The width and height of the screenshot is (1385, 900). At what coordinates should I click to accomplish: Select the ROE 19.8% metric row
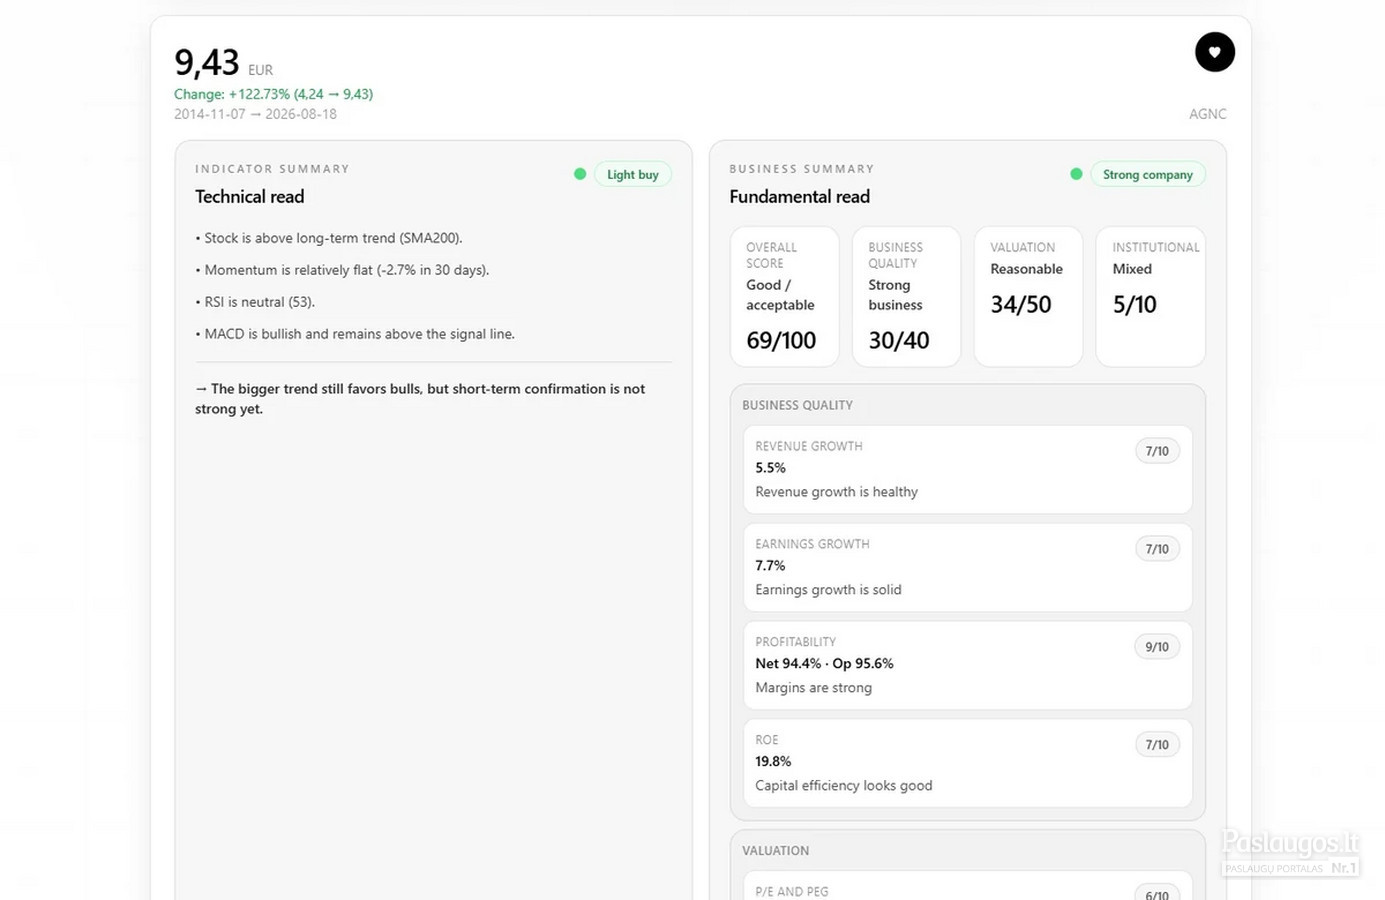(968, 763)
